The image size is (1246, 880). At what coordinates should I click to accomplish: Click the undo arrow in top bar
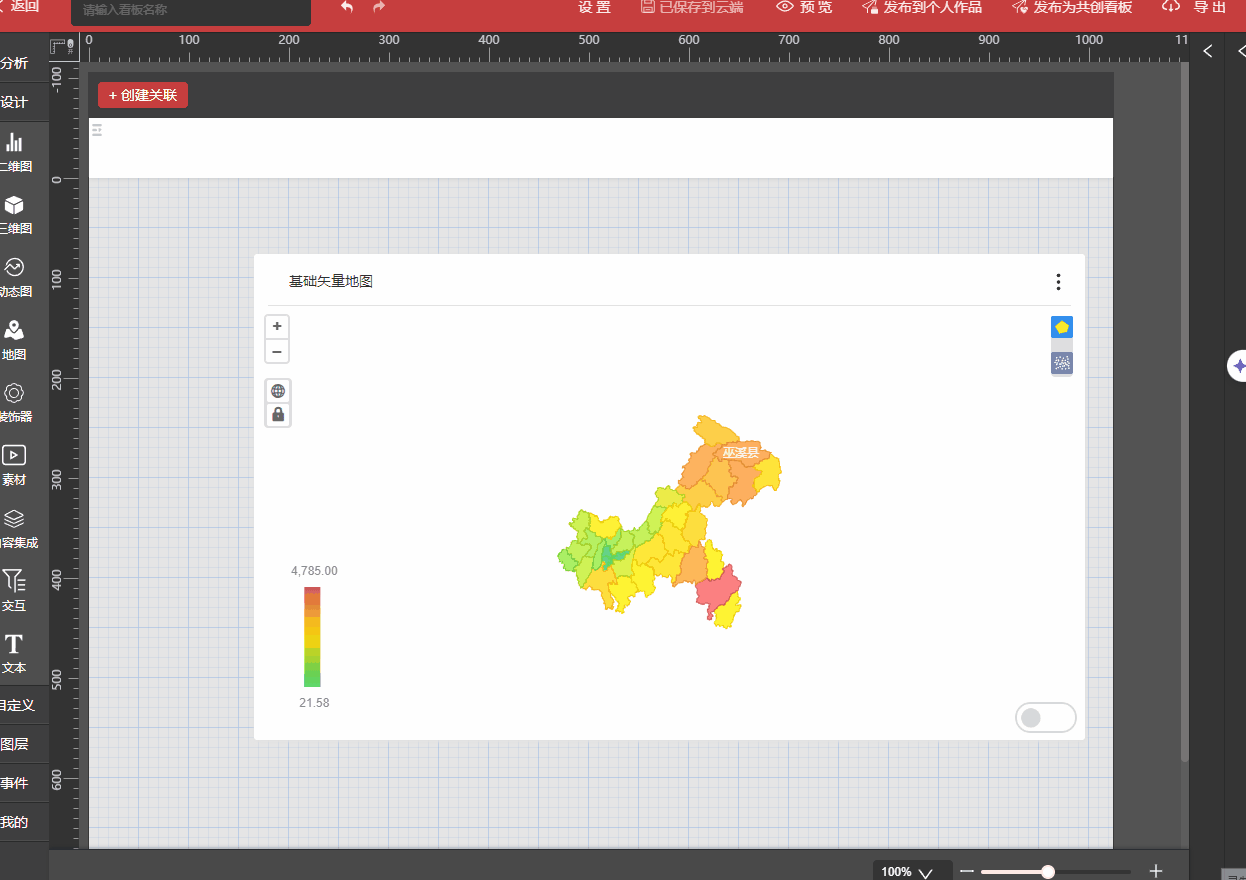tap(347, 7)
